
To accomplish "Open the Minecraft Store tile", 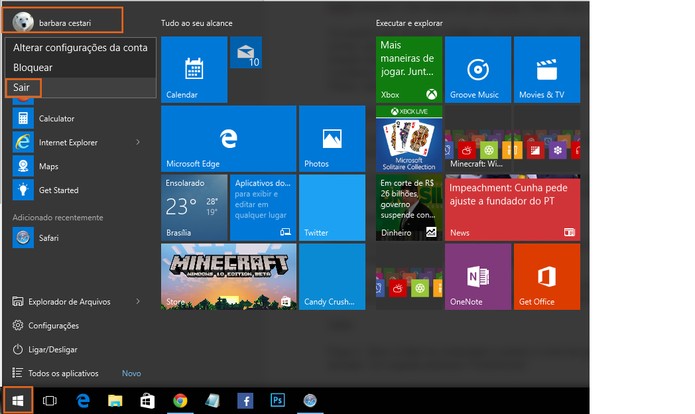I will [x=229, y=277].
